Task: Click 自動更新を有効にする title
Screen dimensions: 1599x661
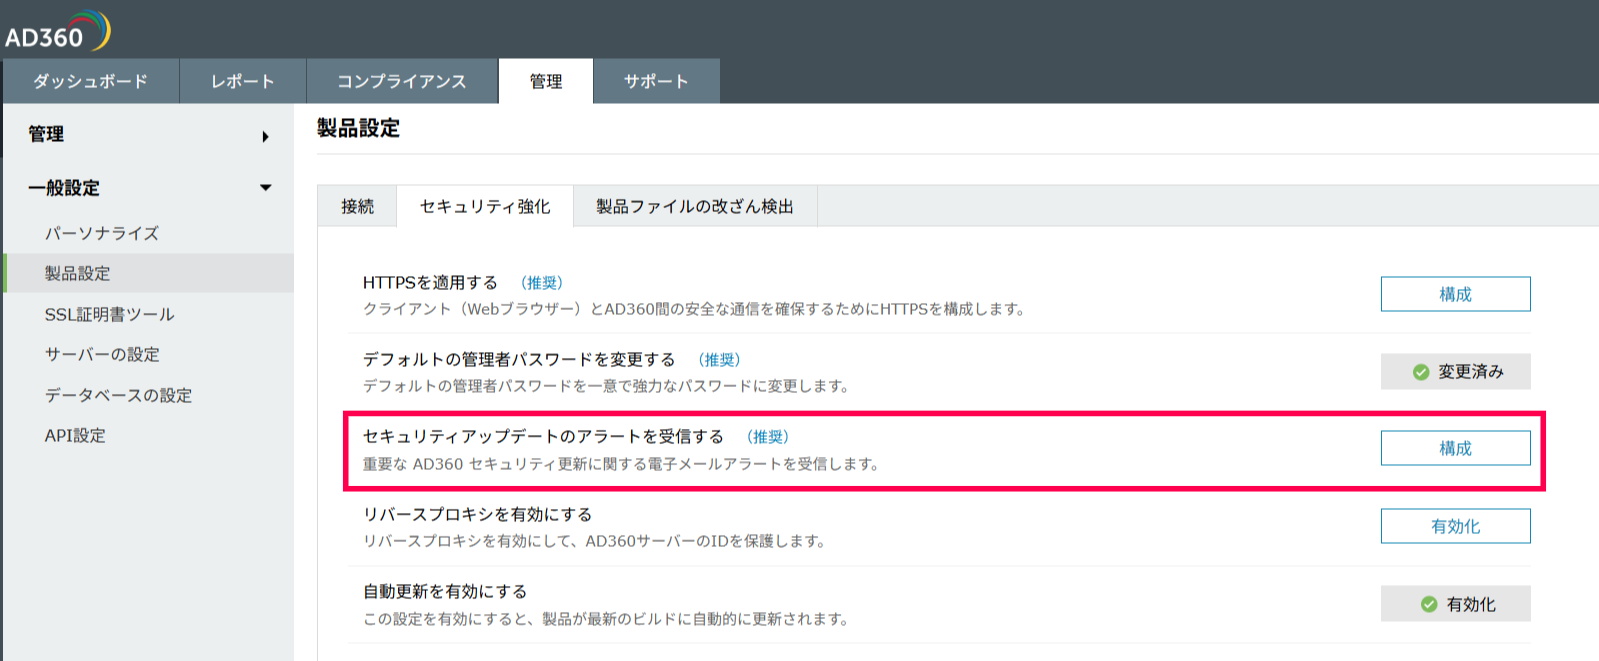Action: (444, 591)
